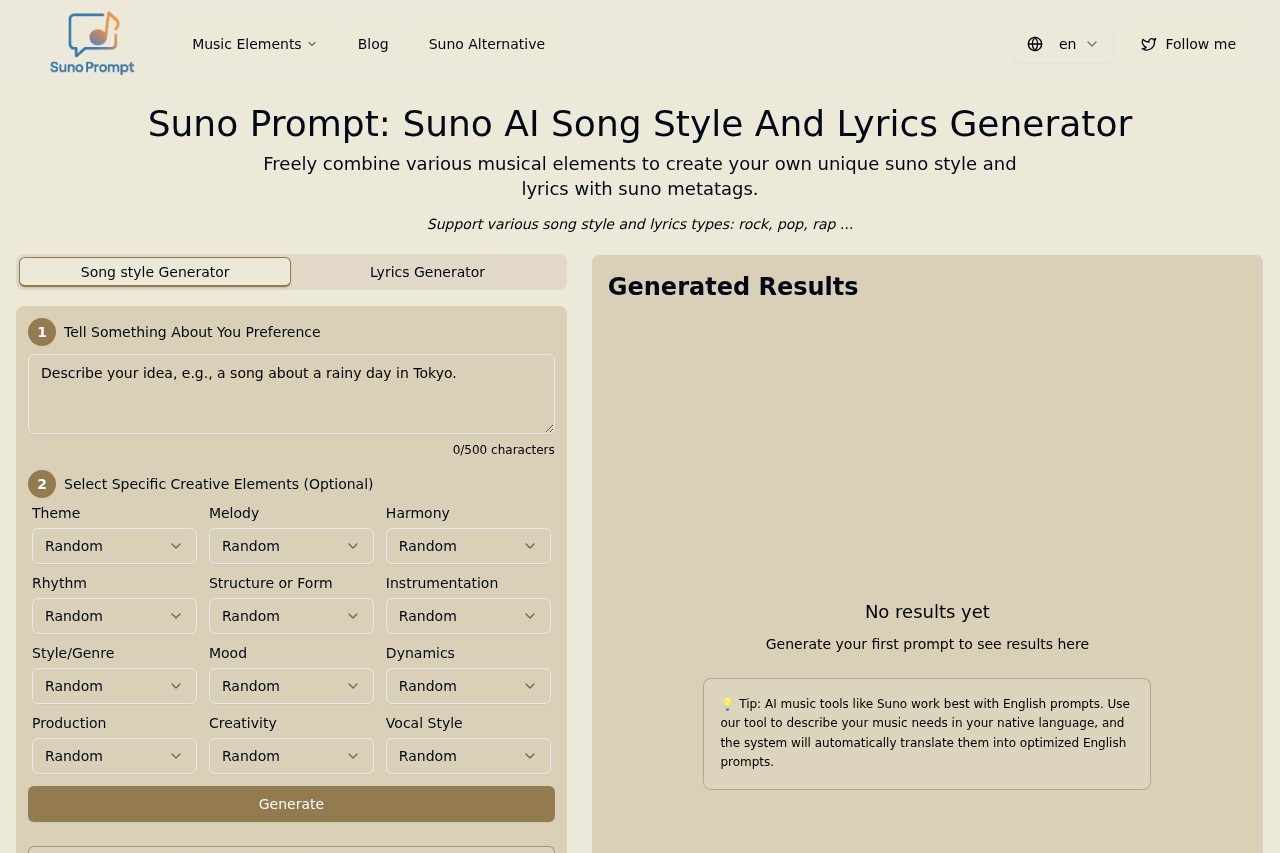The height and width of the screenshot is (853, 1280).
Task: Select Song style Generator tab
Action: coord(155,272)
